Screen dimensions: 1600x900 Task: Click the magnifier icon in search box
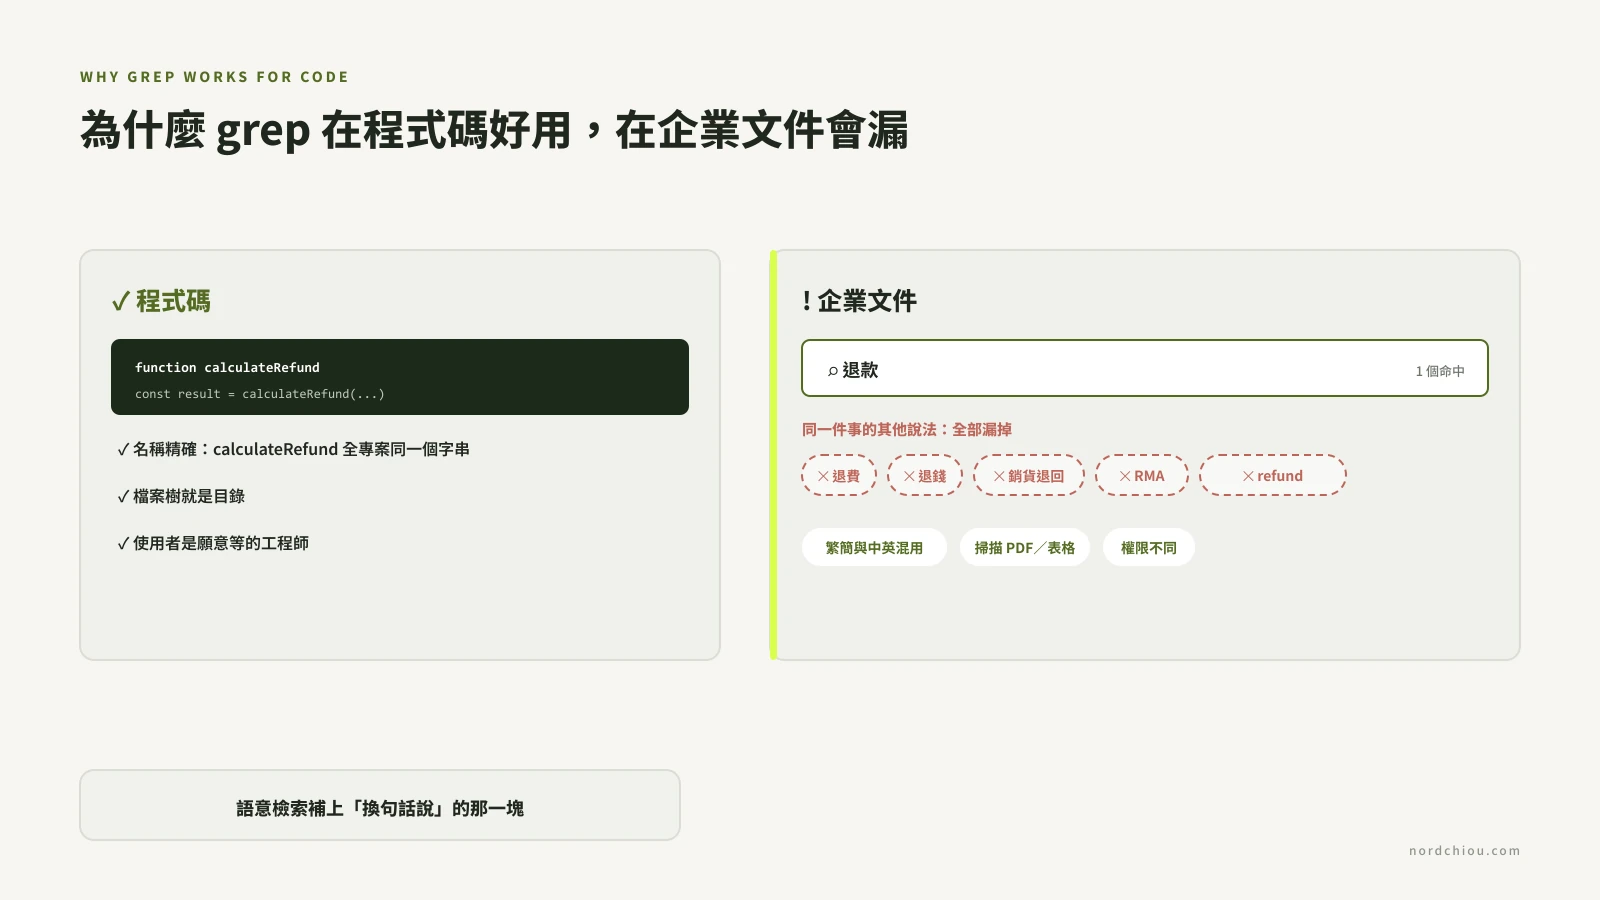(x=832, y=371)
